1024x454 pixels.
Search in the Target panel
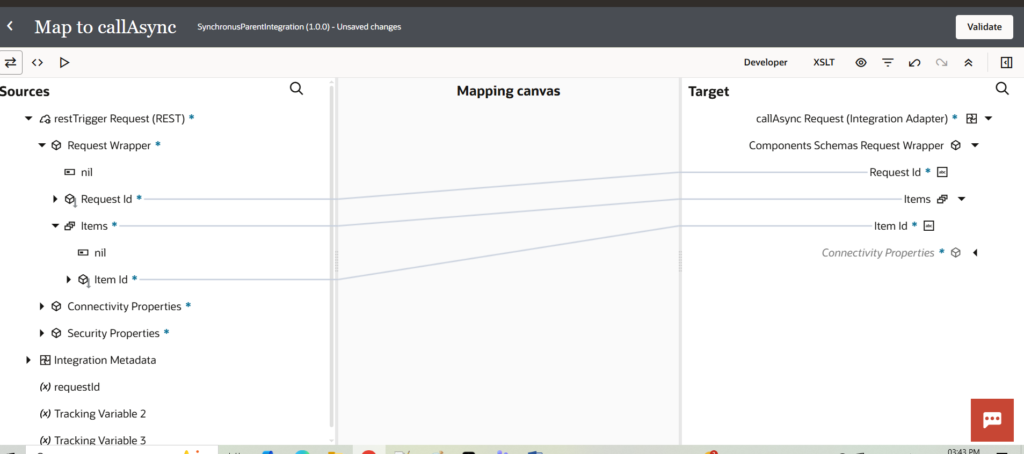click(x=1002, y=89)
